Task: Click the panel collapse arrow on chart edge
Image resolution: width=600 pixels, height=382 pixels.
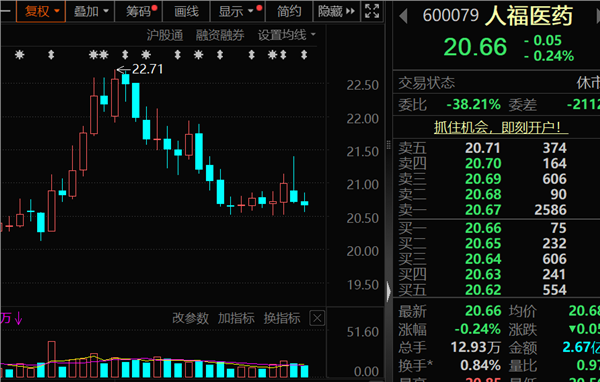Action: pyautogui.click(x=389, y=292)
